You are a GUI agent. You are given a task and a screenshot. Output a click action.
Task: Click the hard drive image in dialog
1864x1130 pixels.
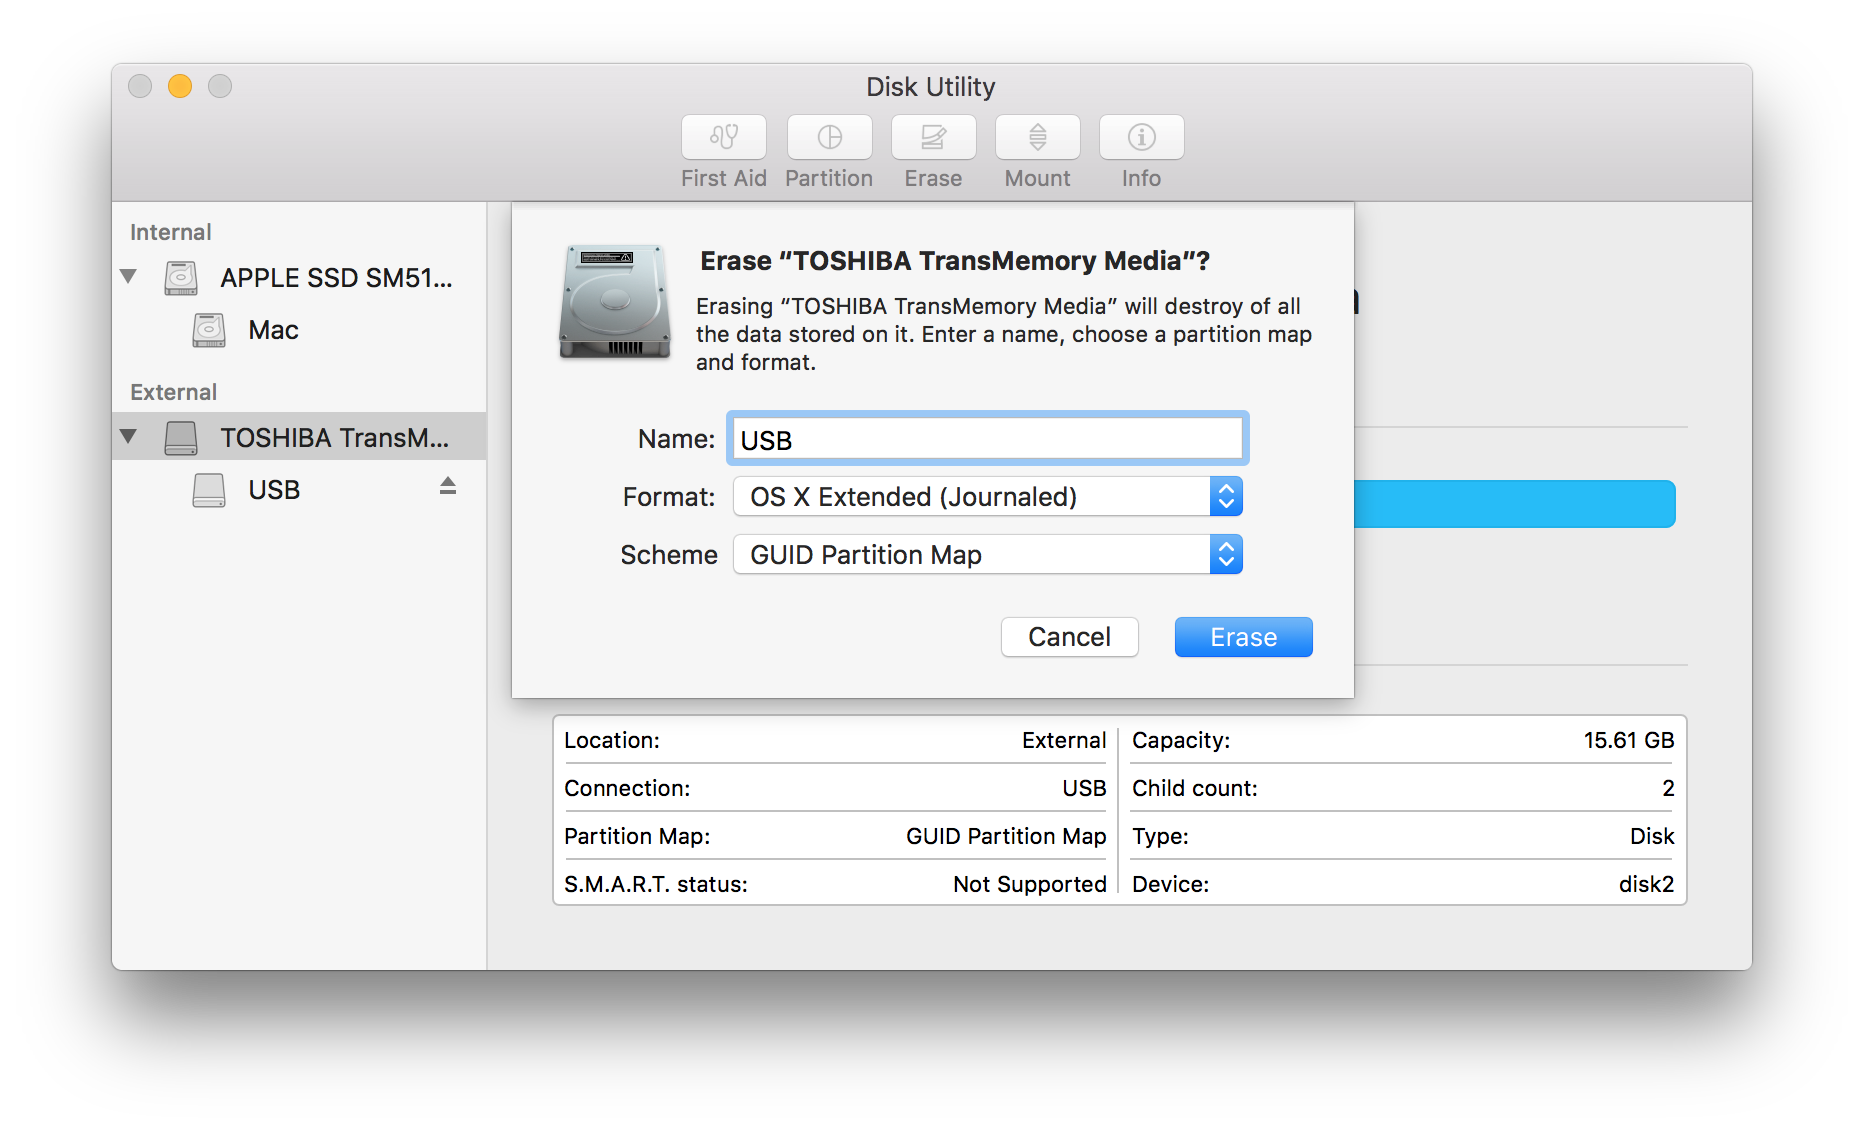pyautogui.click(x=614, y=302)
